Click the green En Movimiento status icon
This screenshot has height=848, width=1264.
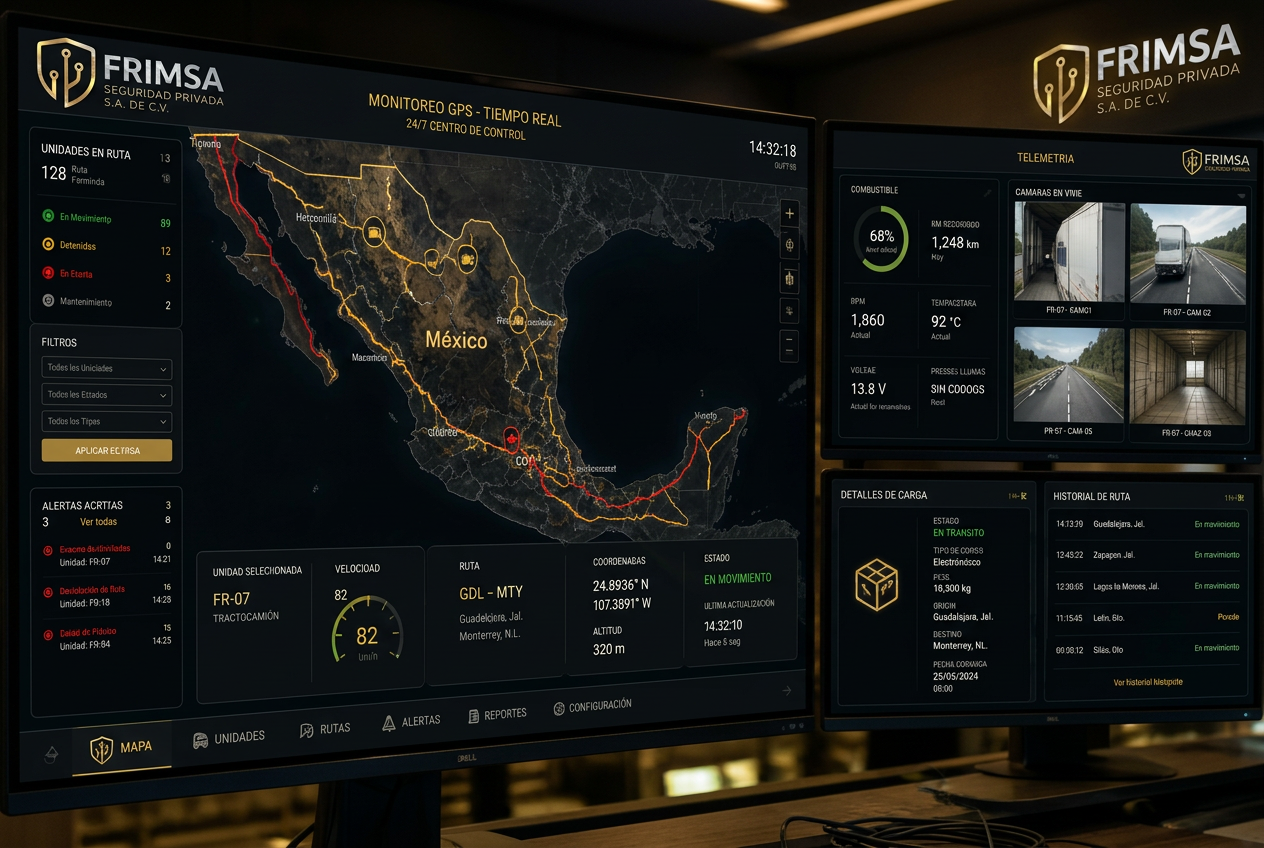[x=48, y=216]
